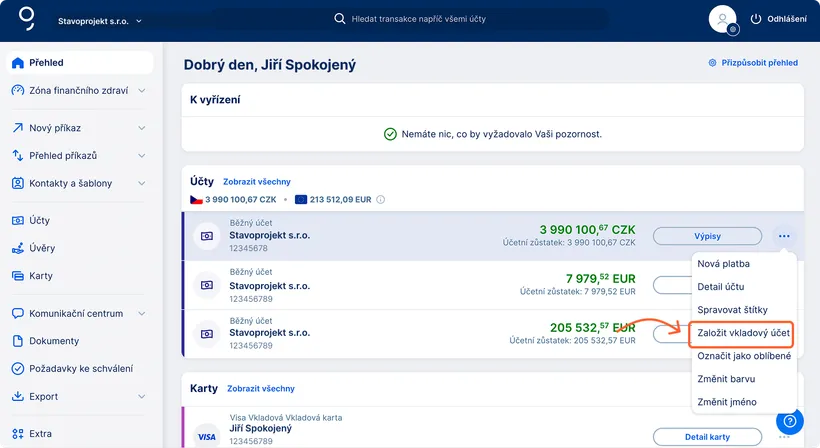Click the Odhlášení power icon
This screenshot has height=448, width=820.
[x=756, y=19]
